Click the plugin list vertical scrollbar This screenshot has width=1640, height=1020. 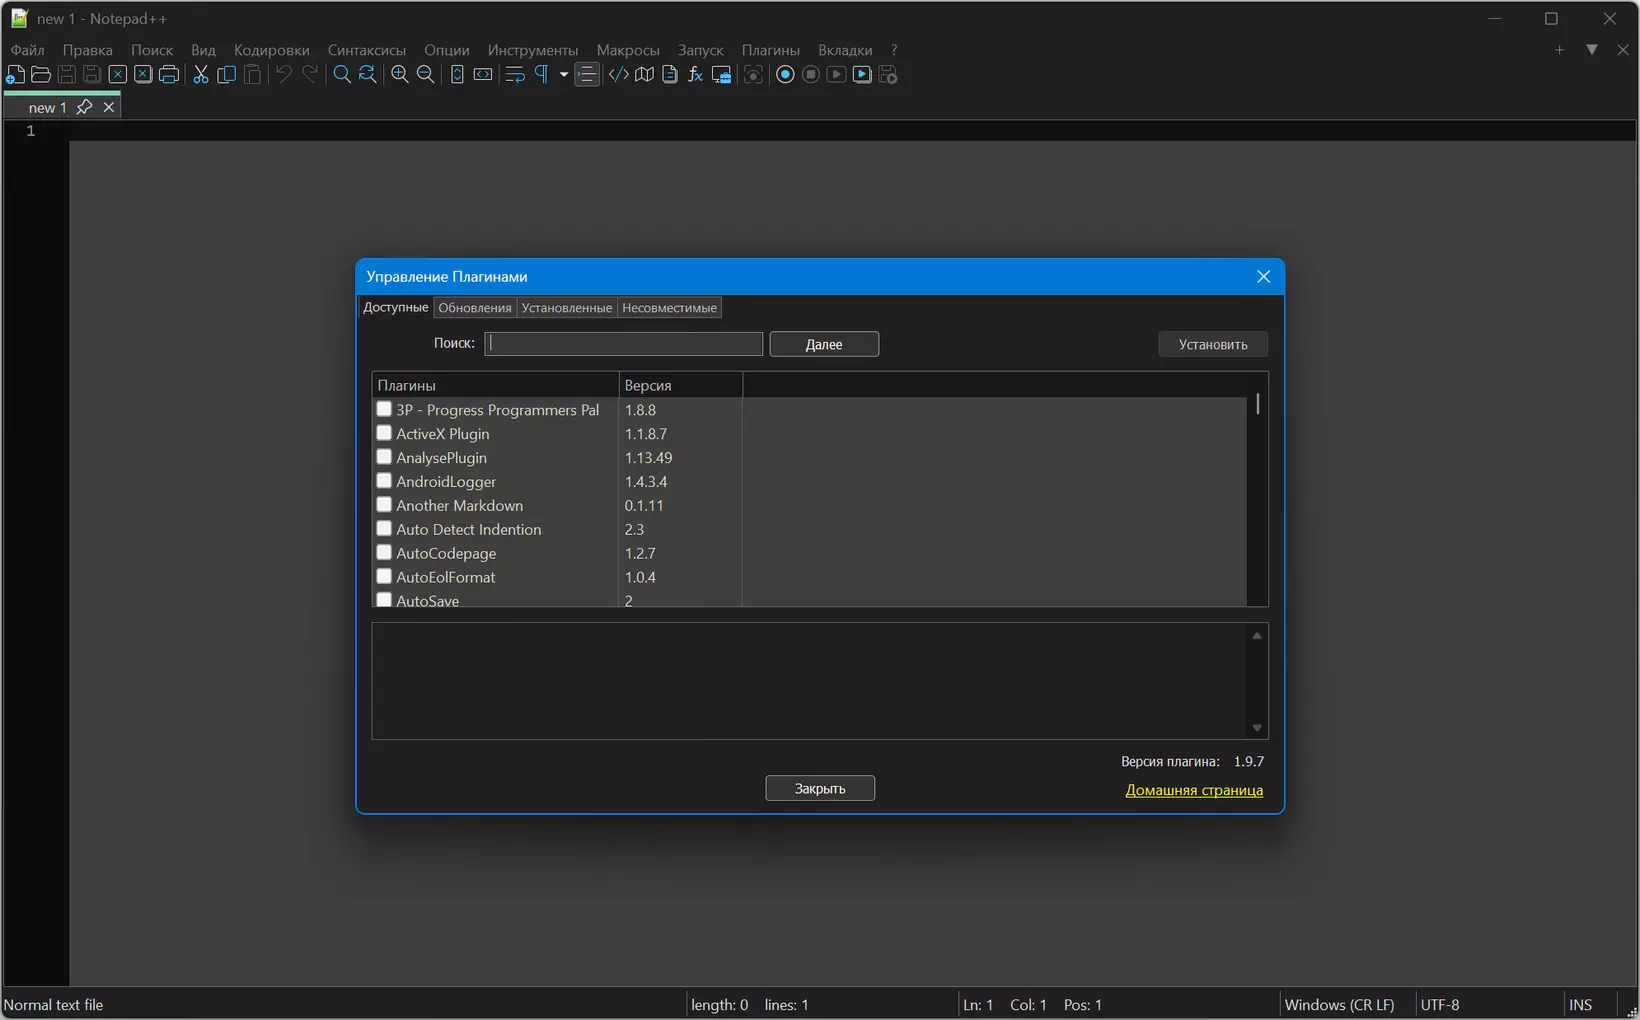tap(1257, 500)
